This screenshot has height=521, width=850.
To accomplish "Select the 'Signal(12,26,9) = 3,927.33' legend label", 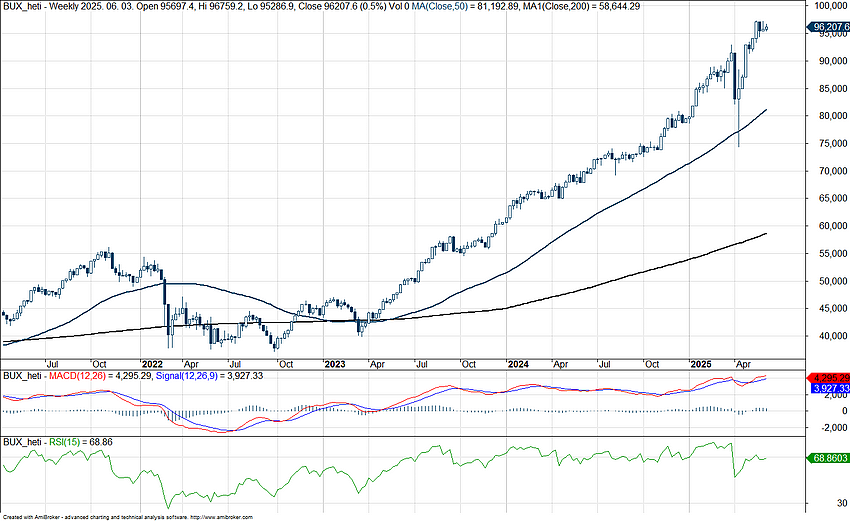I will [209, 376].
